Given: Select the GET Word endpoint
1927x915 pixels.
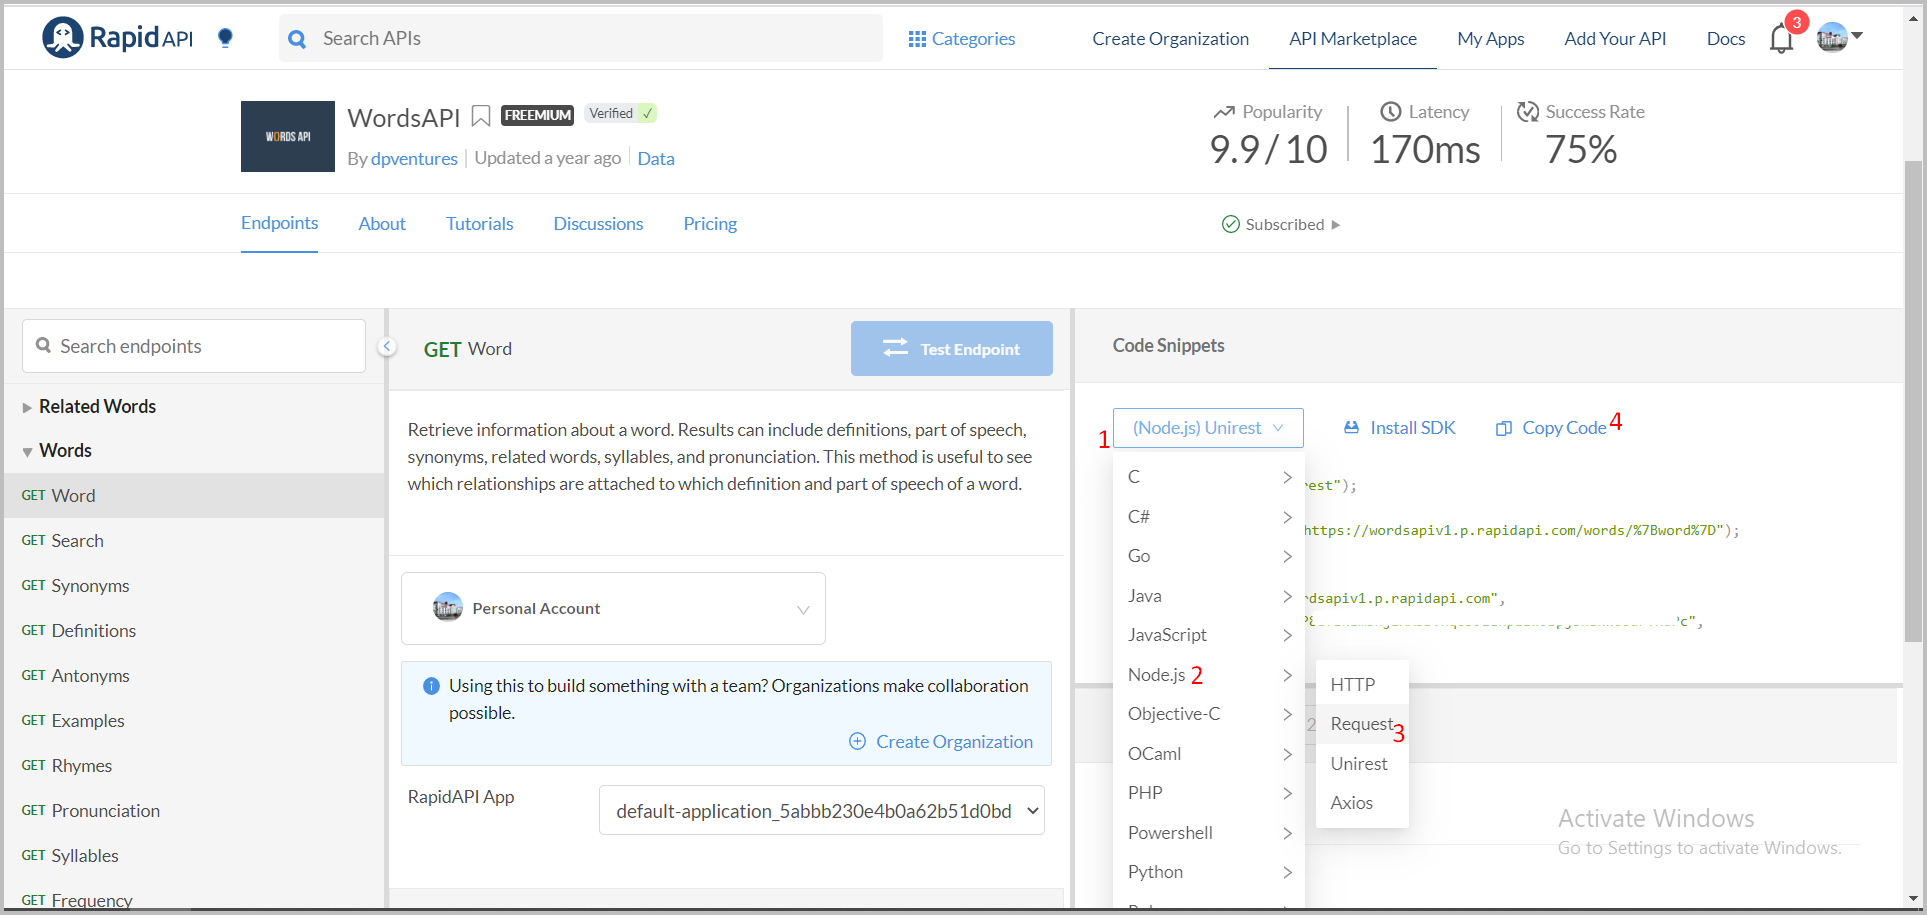Looking at the screenshot, I should (x=194, y=495).
